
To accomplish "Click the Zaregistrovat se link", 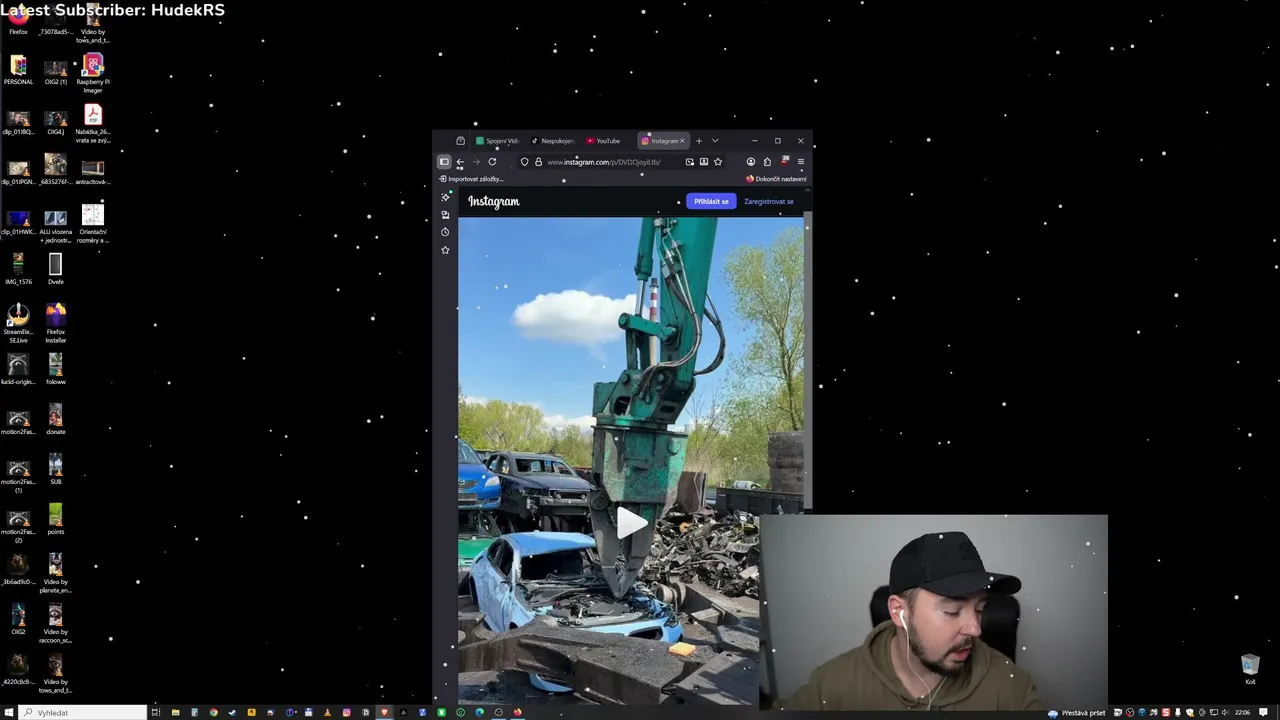I will point(769,201).
